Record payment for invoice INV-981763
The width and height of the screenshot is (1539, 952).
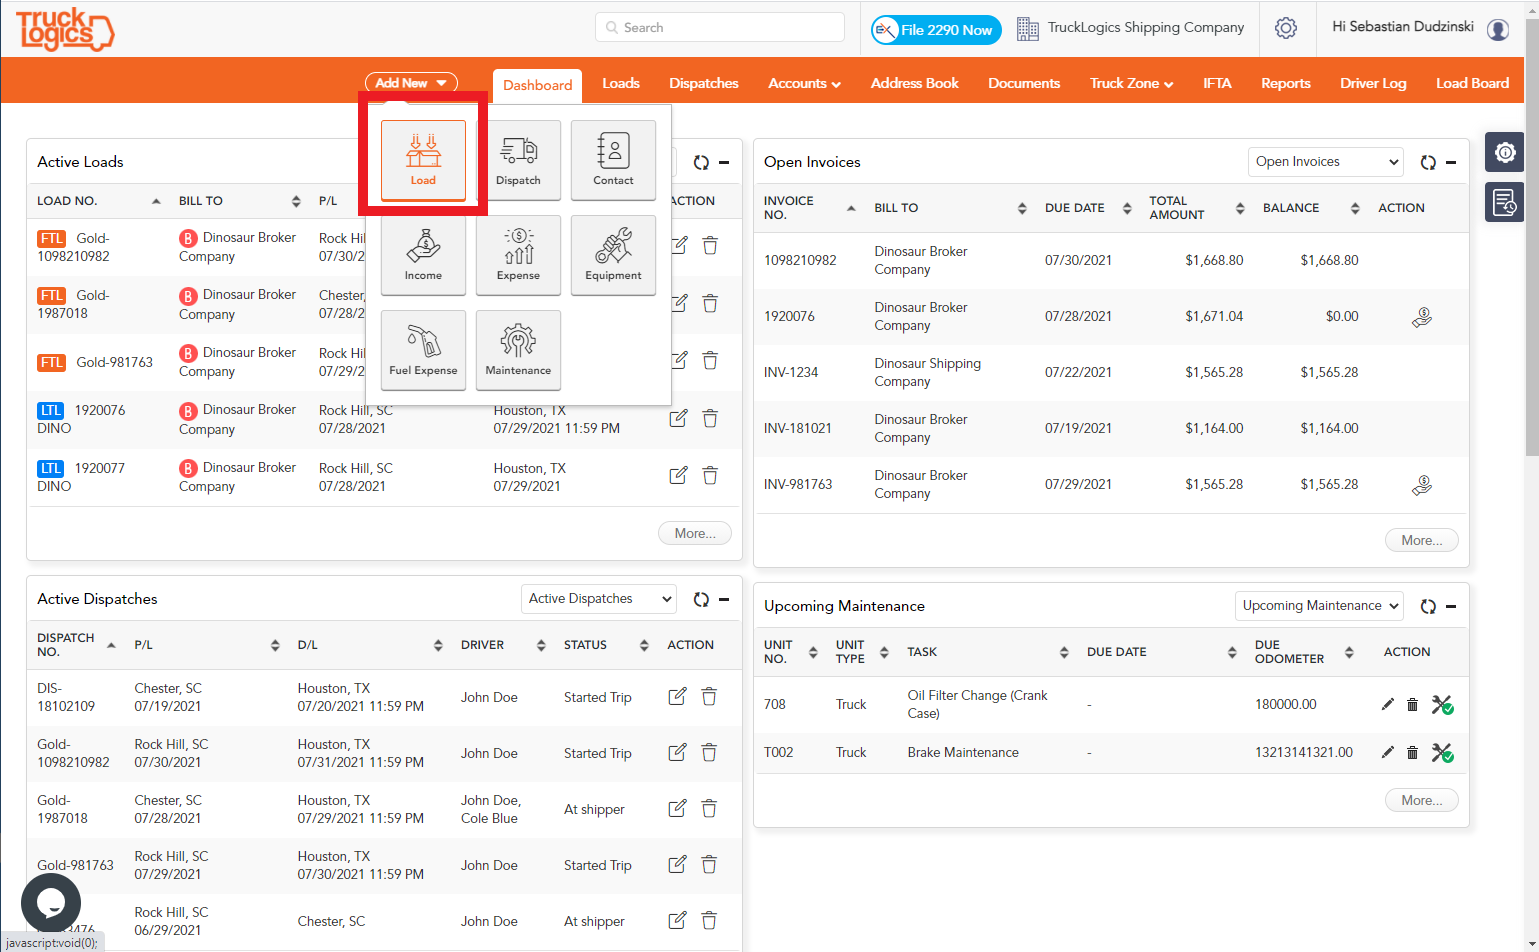[1422, 485]
